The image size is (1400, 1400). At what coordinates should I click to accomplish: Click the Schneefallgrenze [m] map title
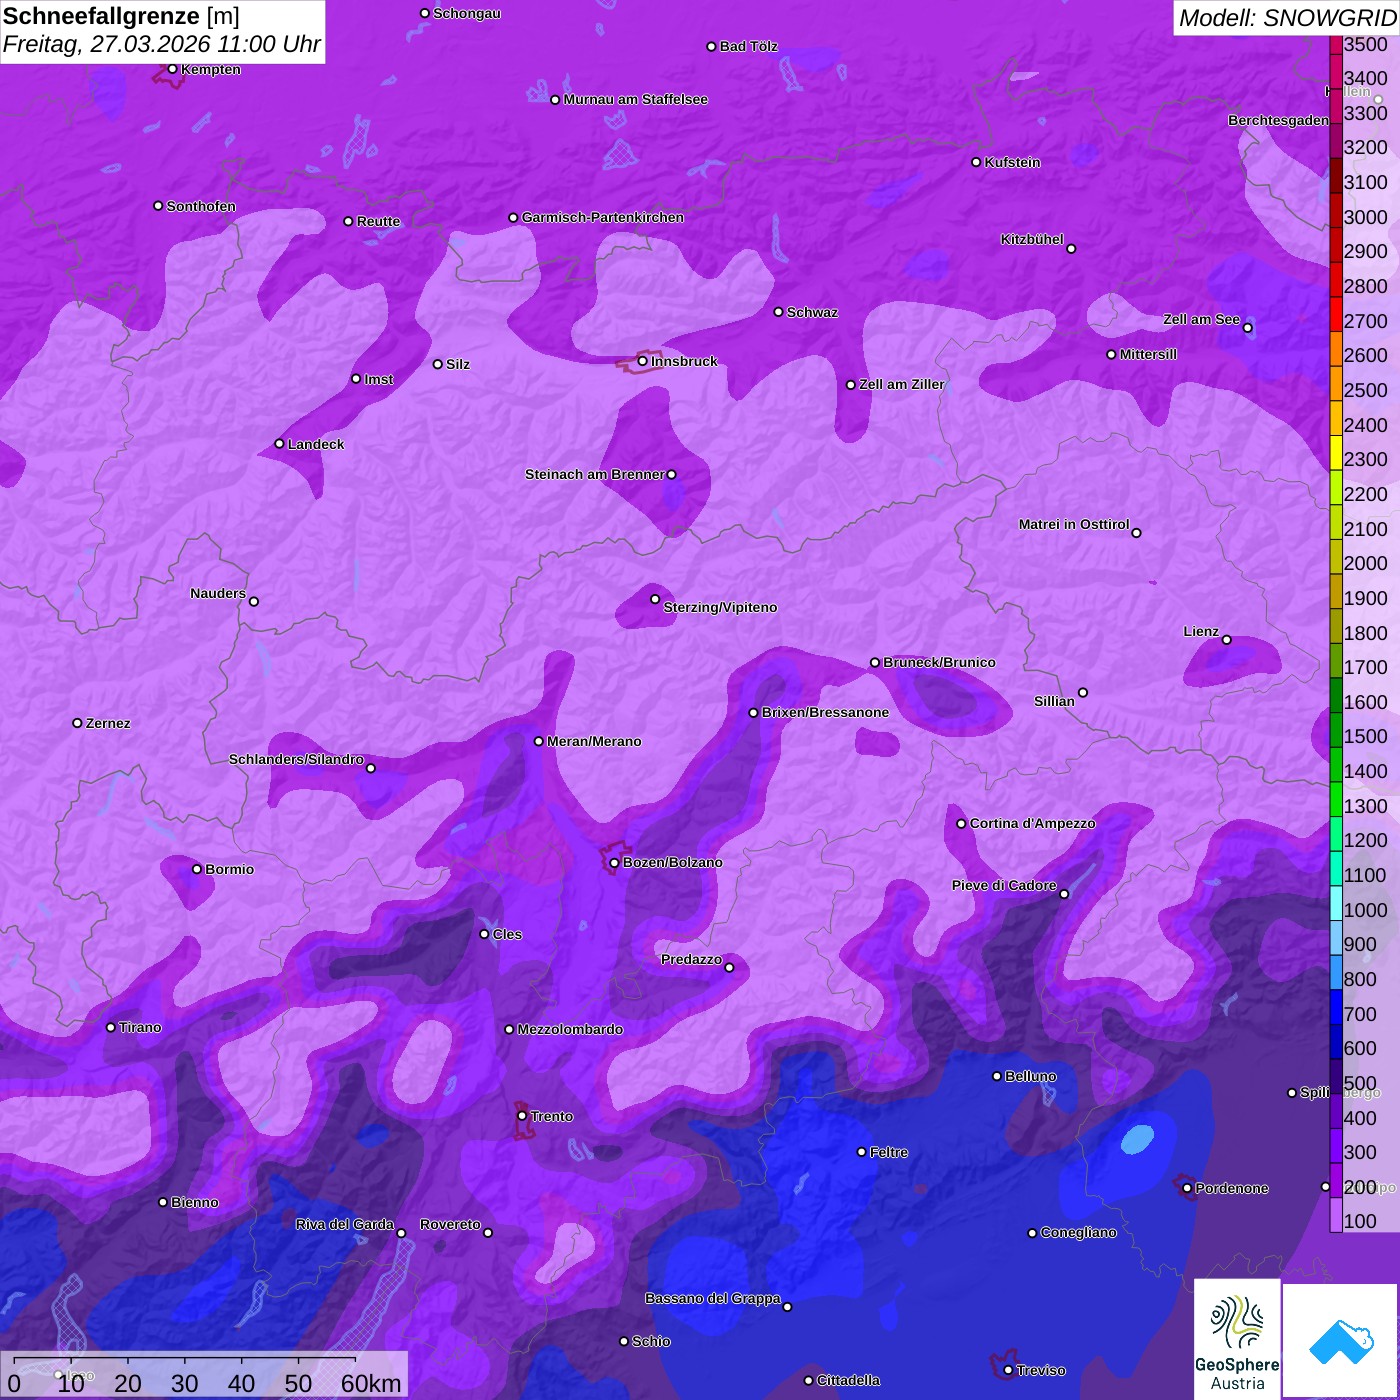(x=121, y=16)
